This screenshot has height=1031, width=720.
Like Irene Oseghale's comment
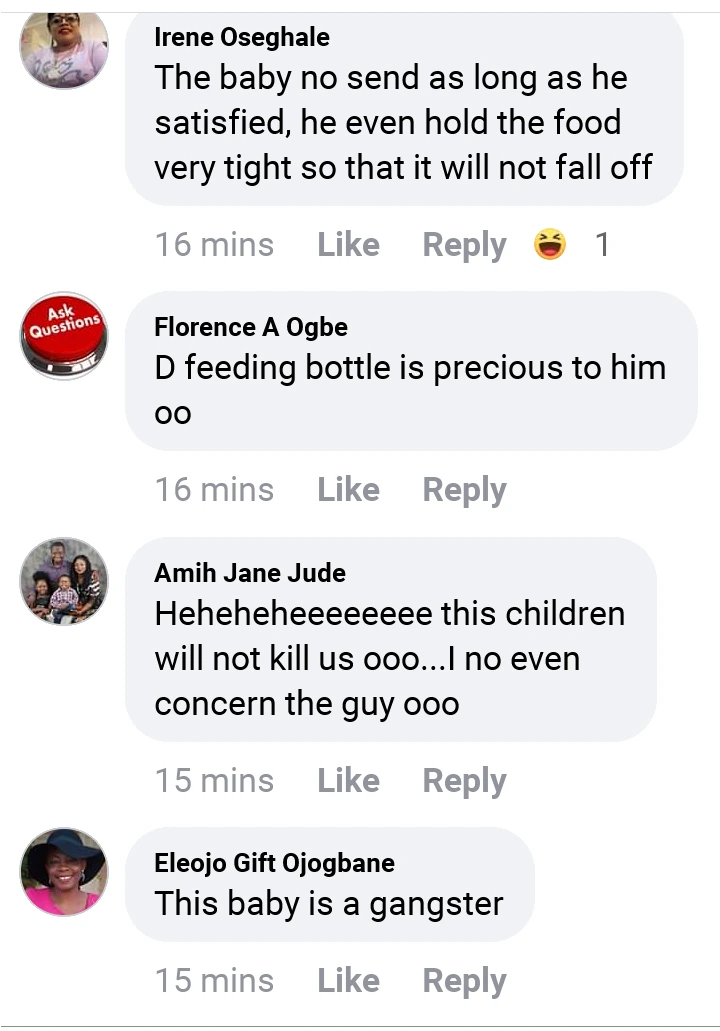pos(348,245)
